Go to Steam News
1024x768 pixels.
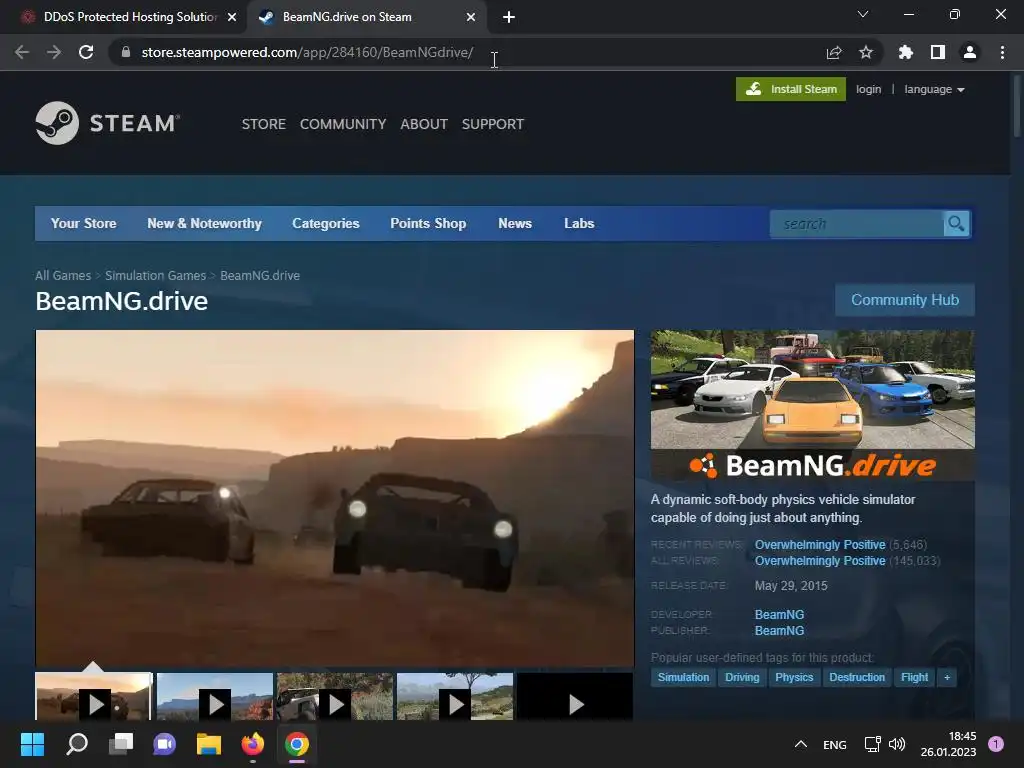tap(515, 223)
